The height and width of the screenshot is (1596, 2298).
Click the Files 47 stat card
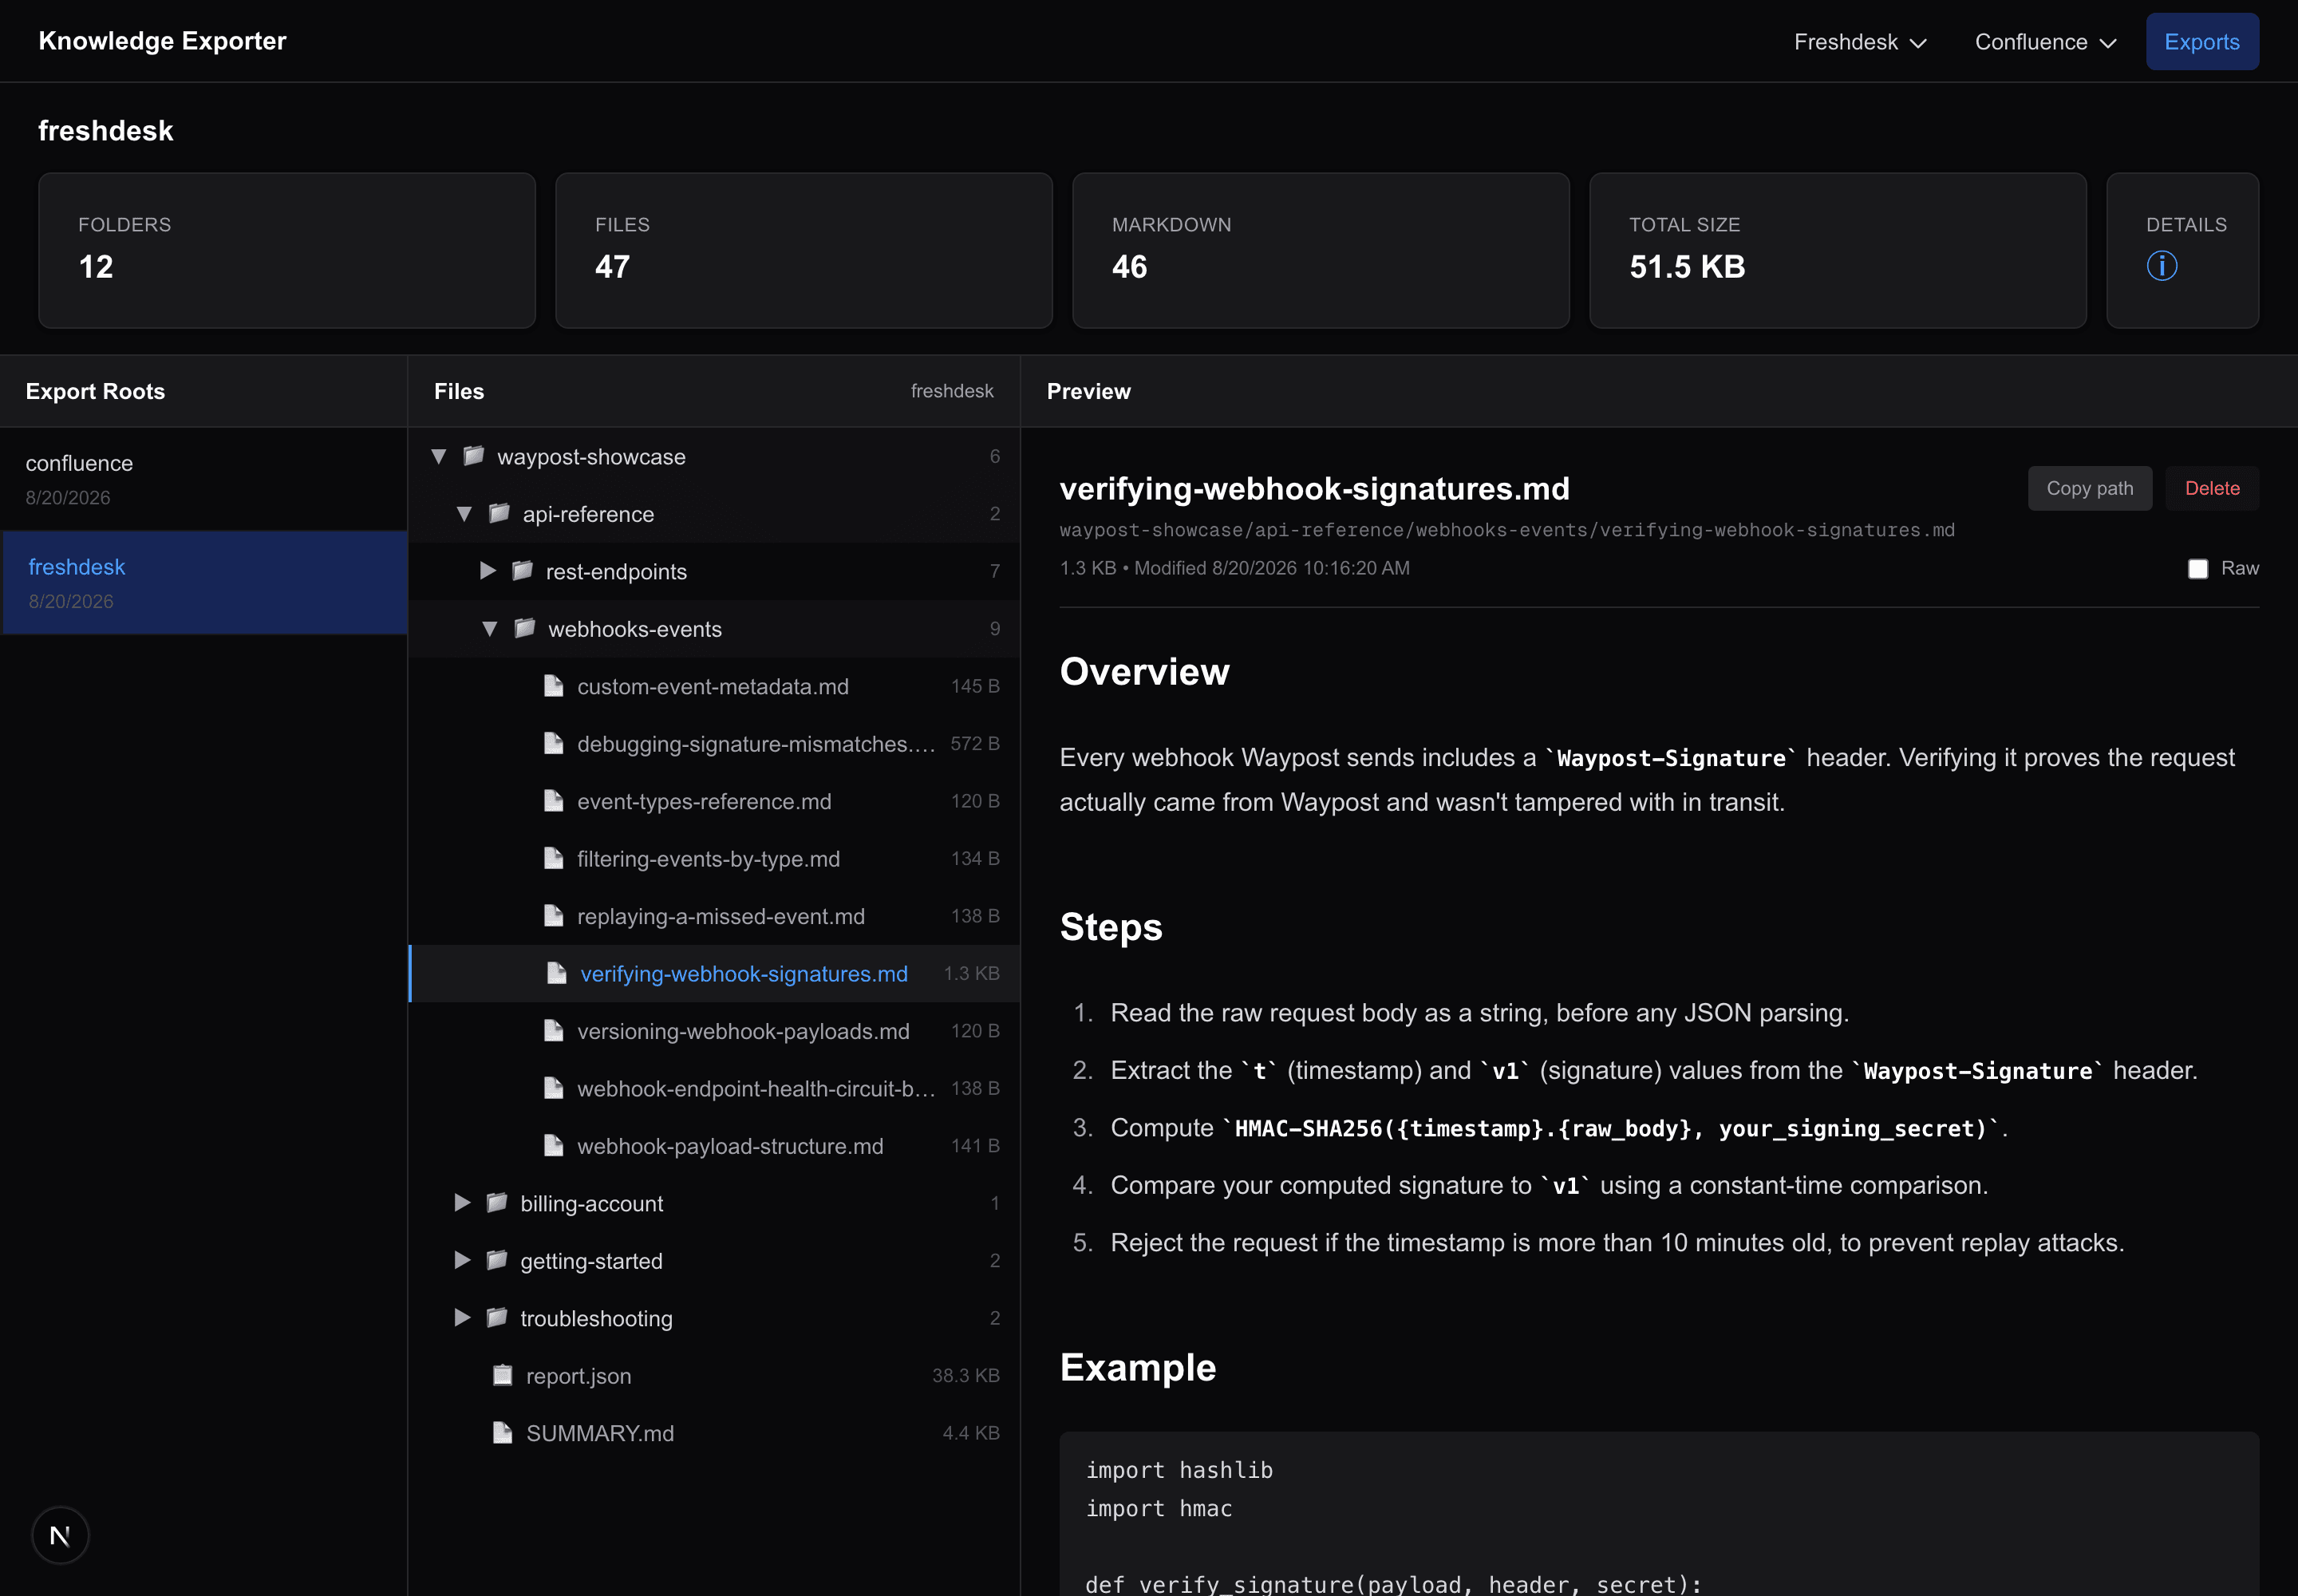point(804,250)
